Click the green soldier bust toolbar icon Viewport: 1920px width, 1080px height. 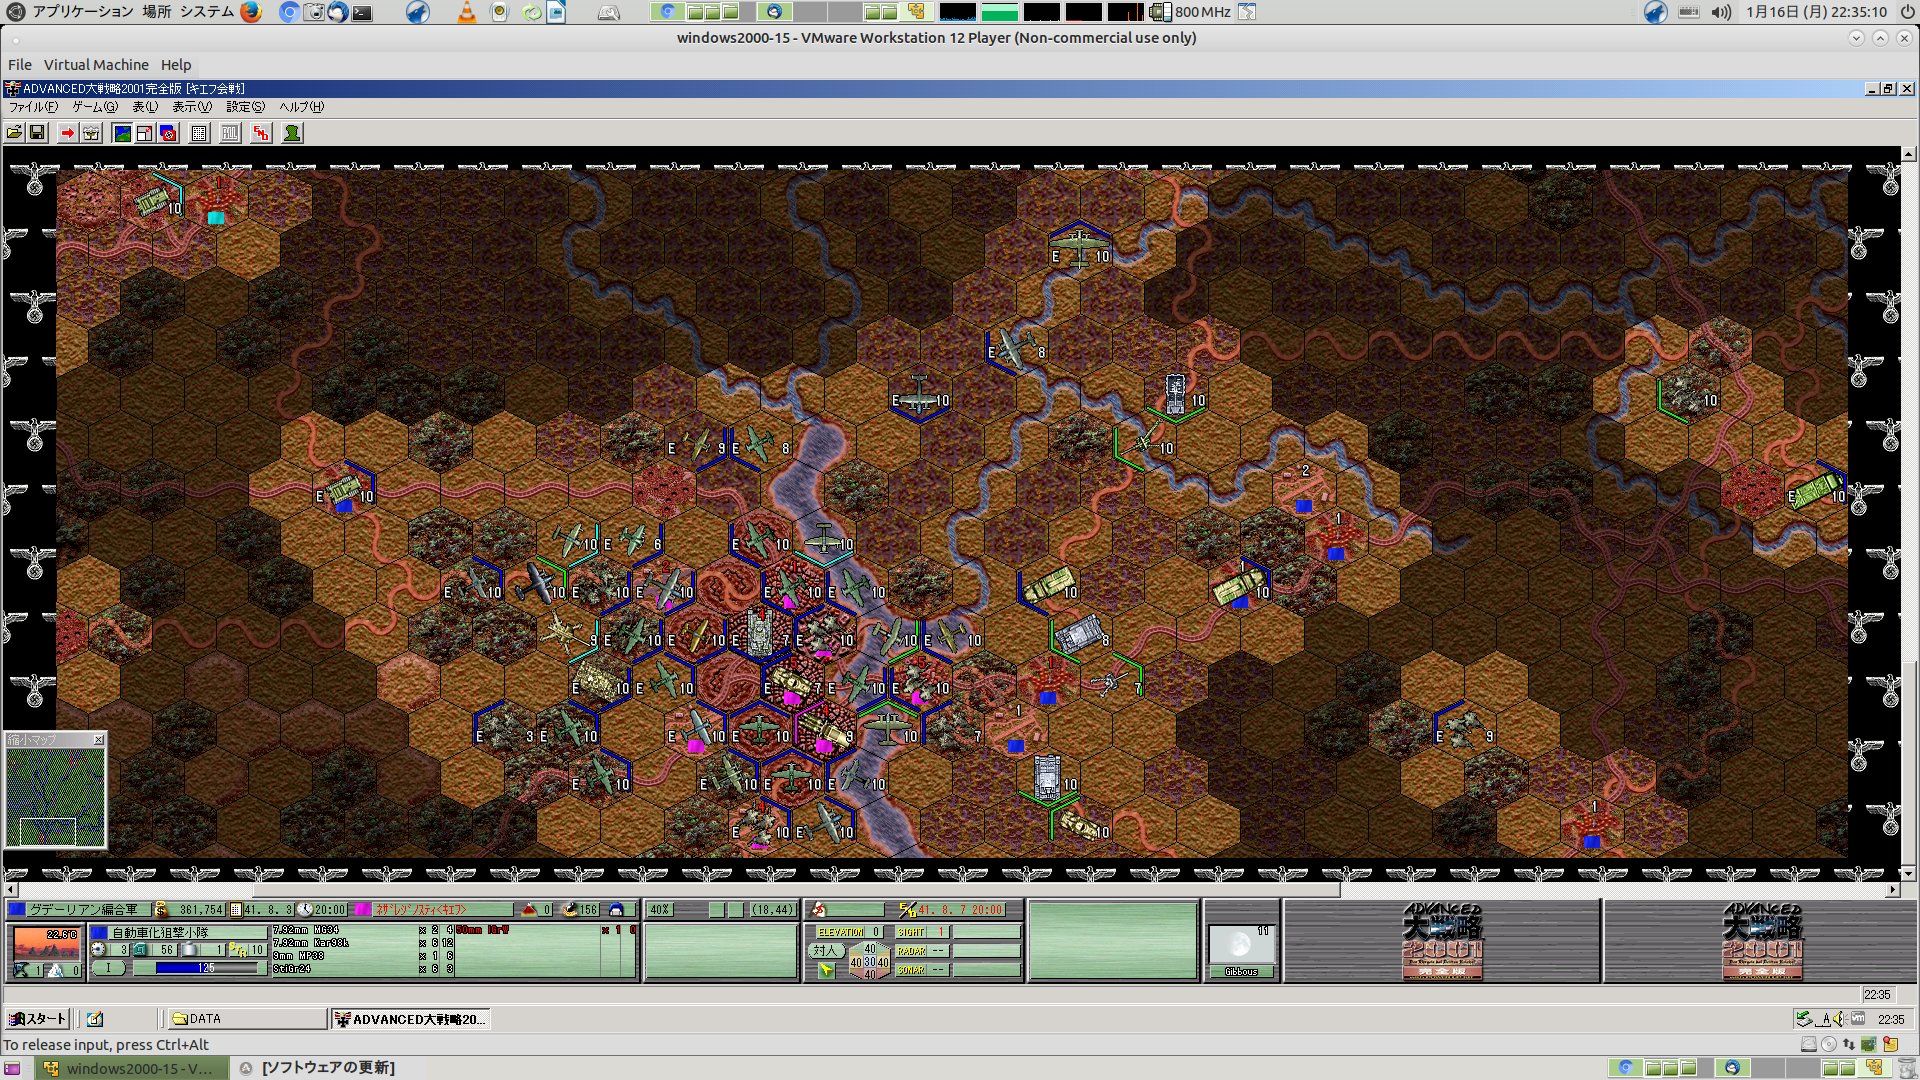292,133
